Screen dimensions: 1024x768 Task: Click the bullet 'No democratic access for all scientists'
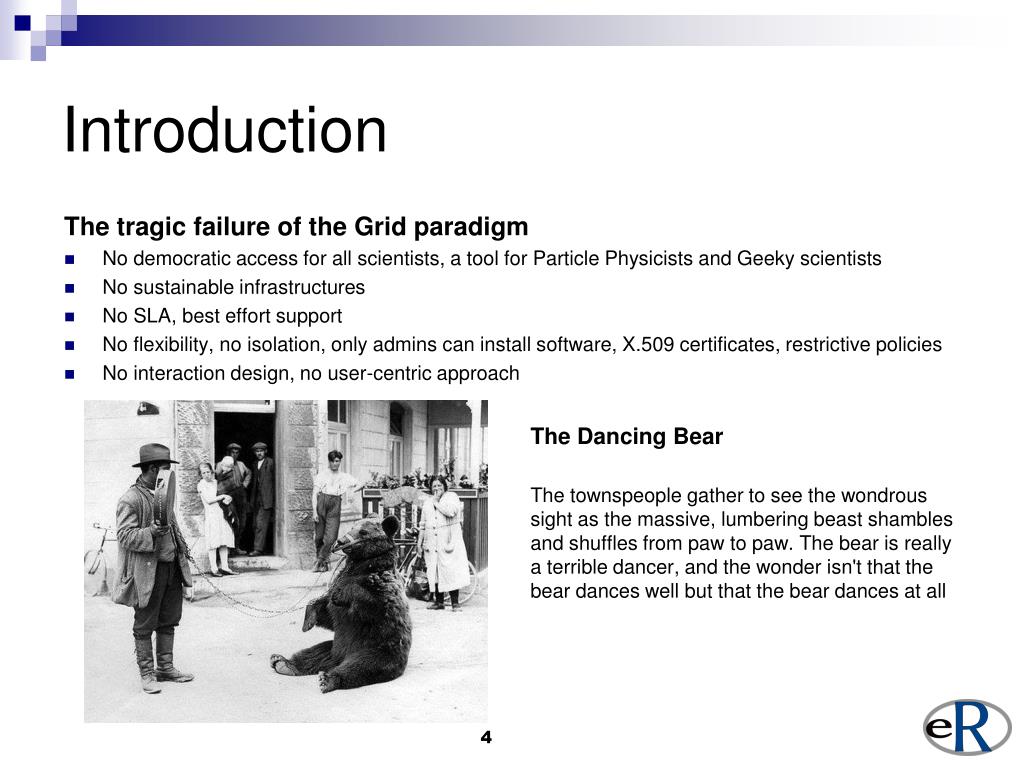pyautogui.click(x=492, y=259)
